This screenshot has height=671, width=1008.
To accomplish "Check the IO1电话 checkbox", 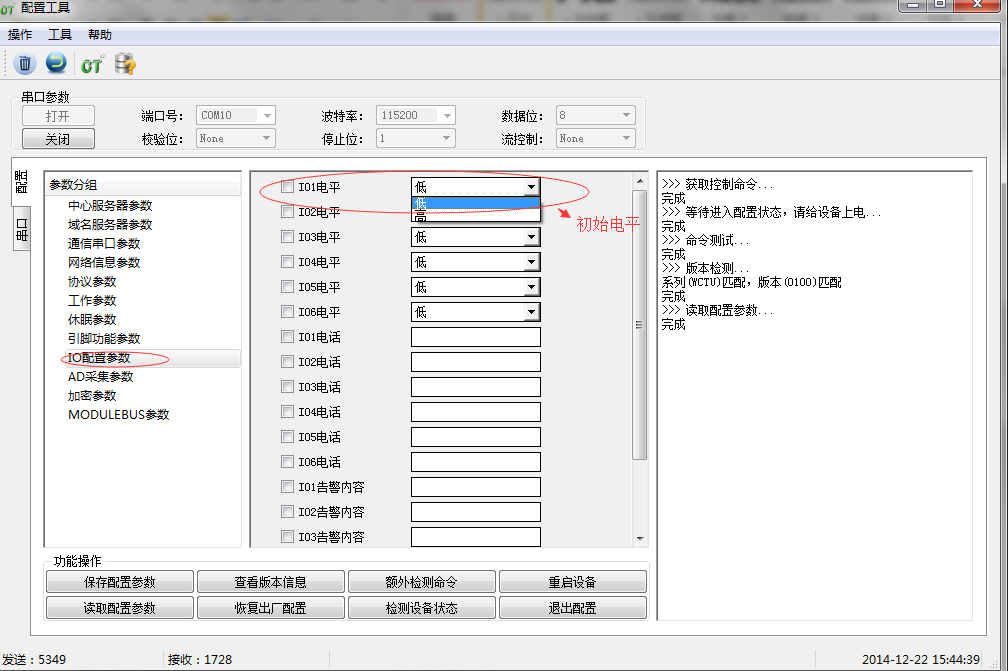I will pos(287,337).
